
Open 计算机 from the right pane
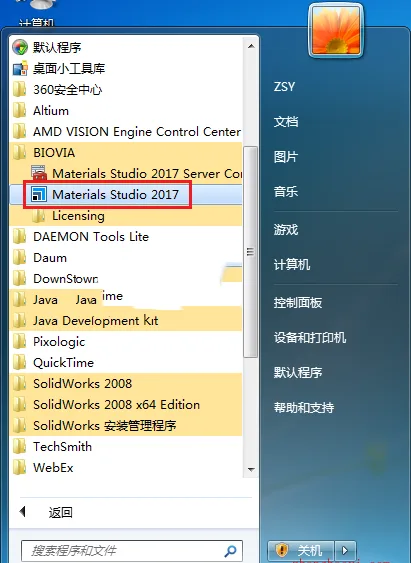292,265
